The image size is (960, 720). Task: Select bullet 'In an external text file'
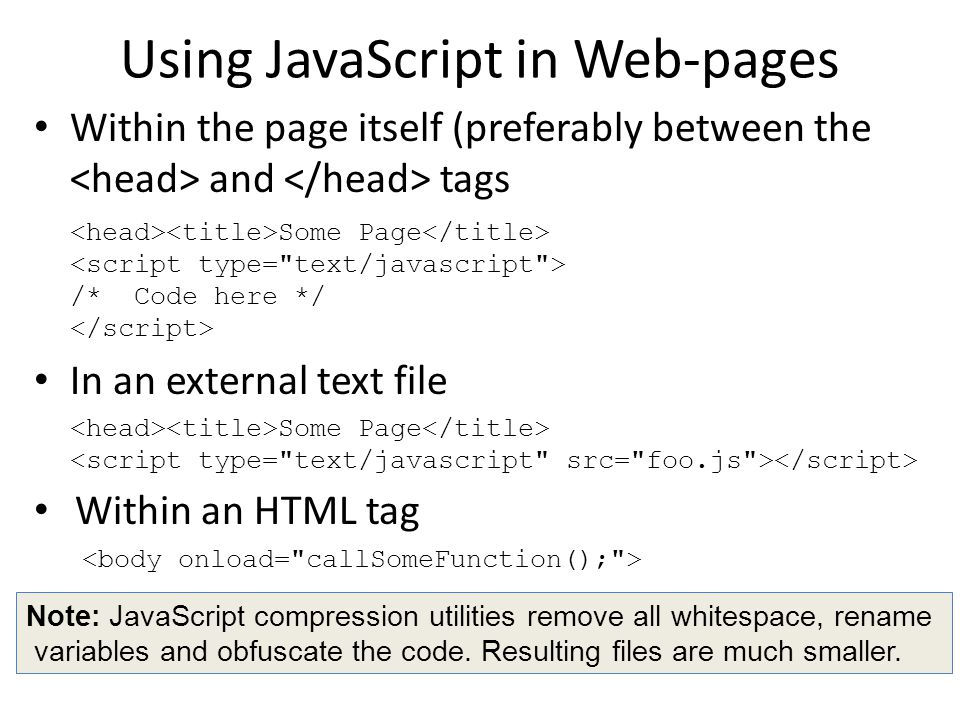[x=258, y=381]
